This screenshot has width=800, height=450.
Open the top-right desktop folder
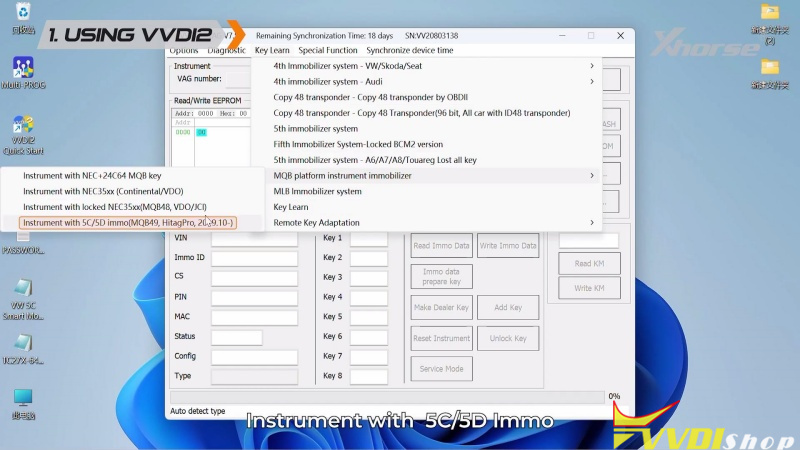click(x=769, y=15)
